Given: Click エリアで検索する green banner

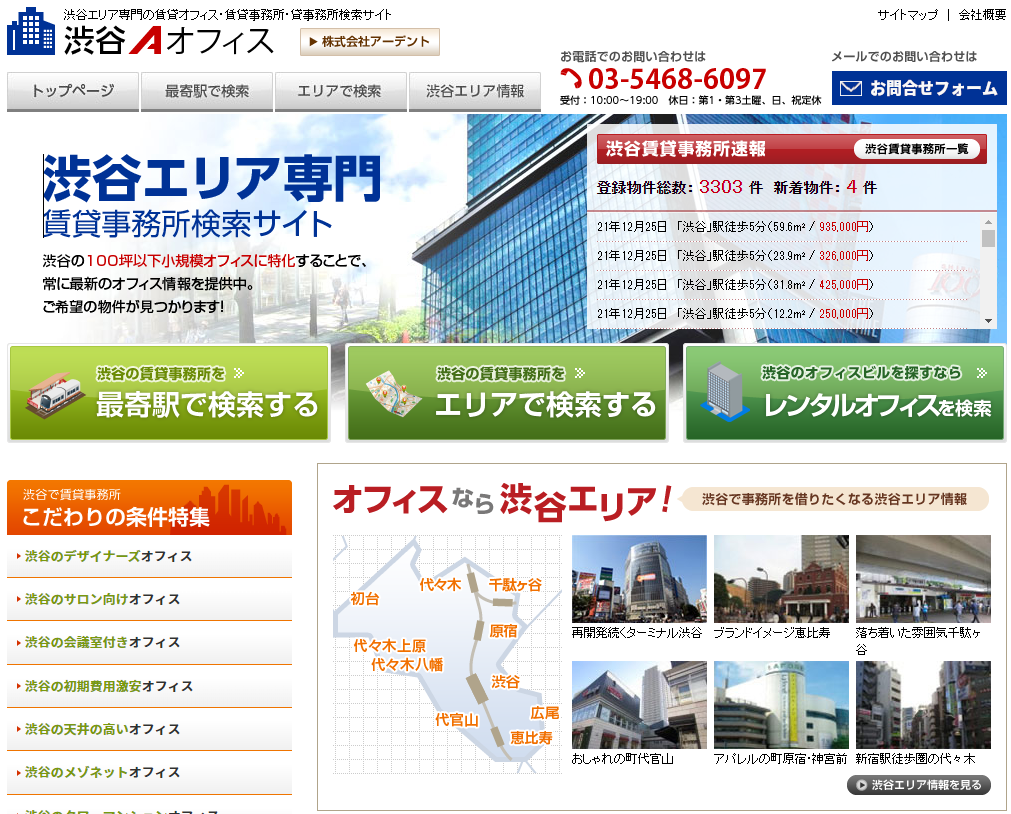Looking at the screenshot, I should (507, 393).
